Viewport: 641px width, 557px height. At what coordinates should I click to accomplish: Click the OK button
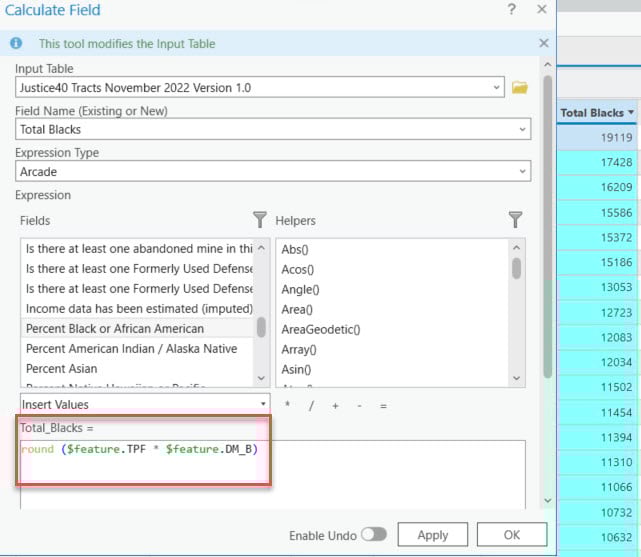(512, 535)
